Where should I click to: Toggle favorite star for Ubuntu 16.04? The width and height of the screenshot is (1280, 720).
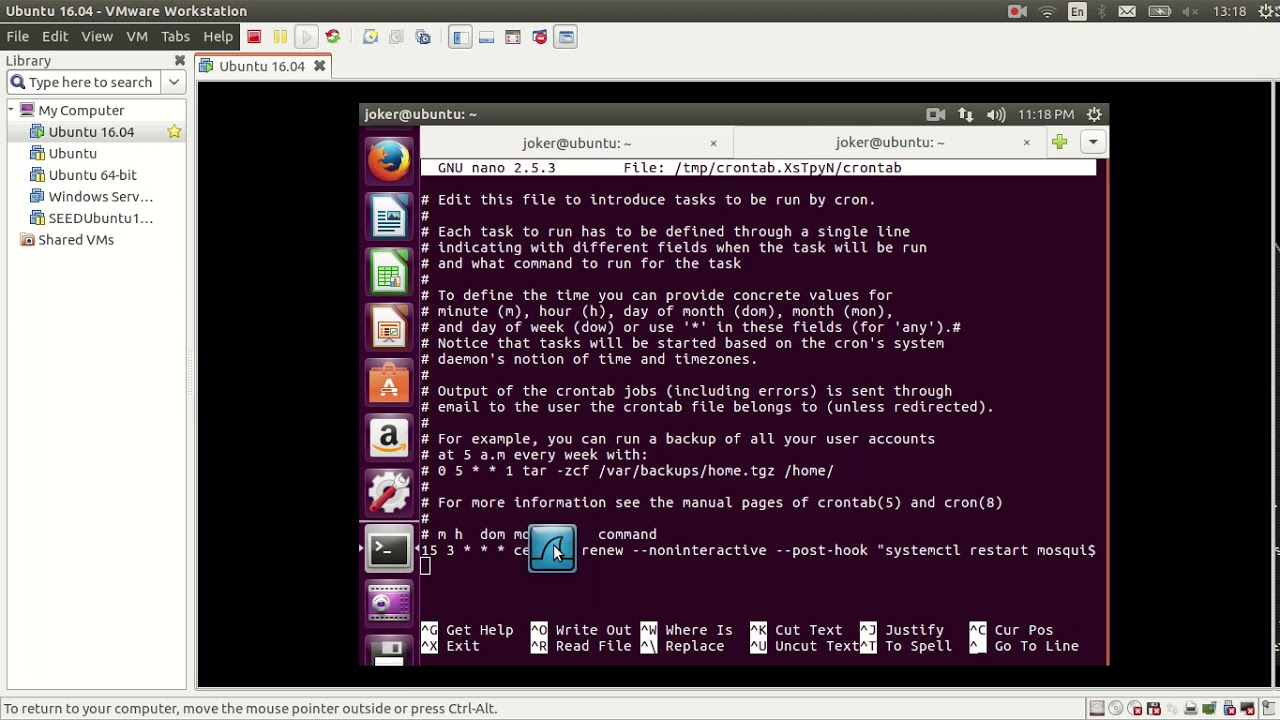[x=174, y=131]
